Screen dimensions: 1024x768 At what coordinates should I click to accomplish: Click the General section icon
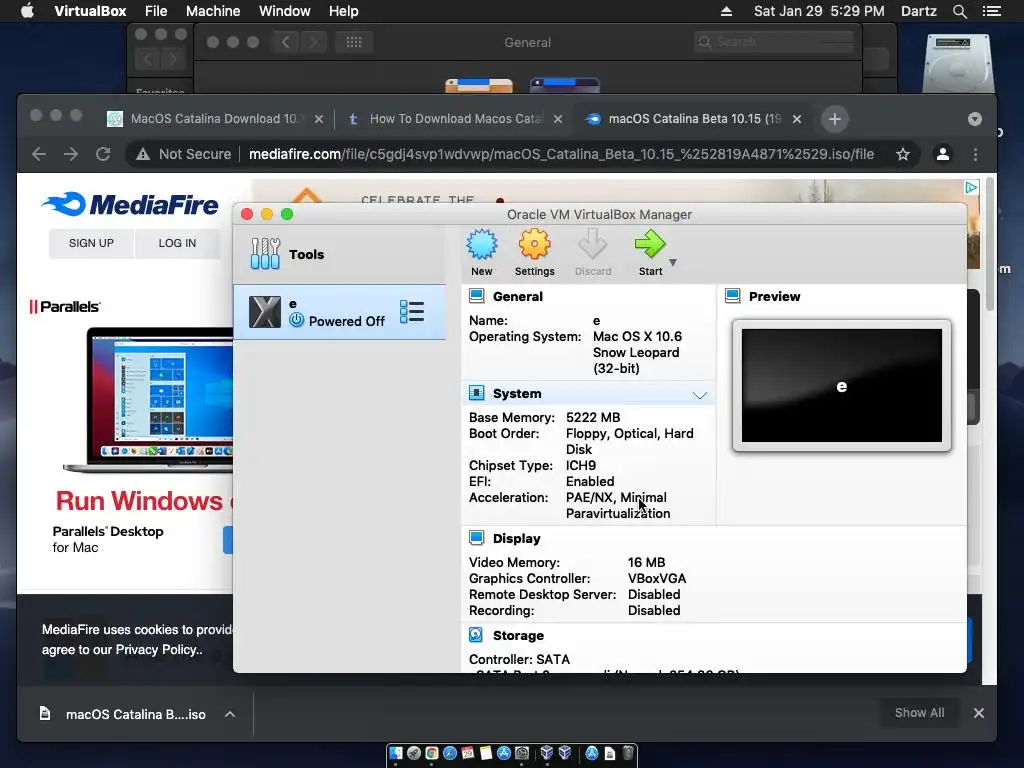pyautogui.click(x=477, y=296)
